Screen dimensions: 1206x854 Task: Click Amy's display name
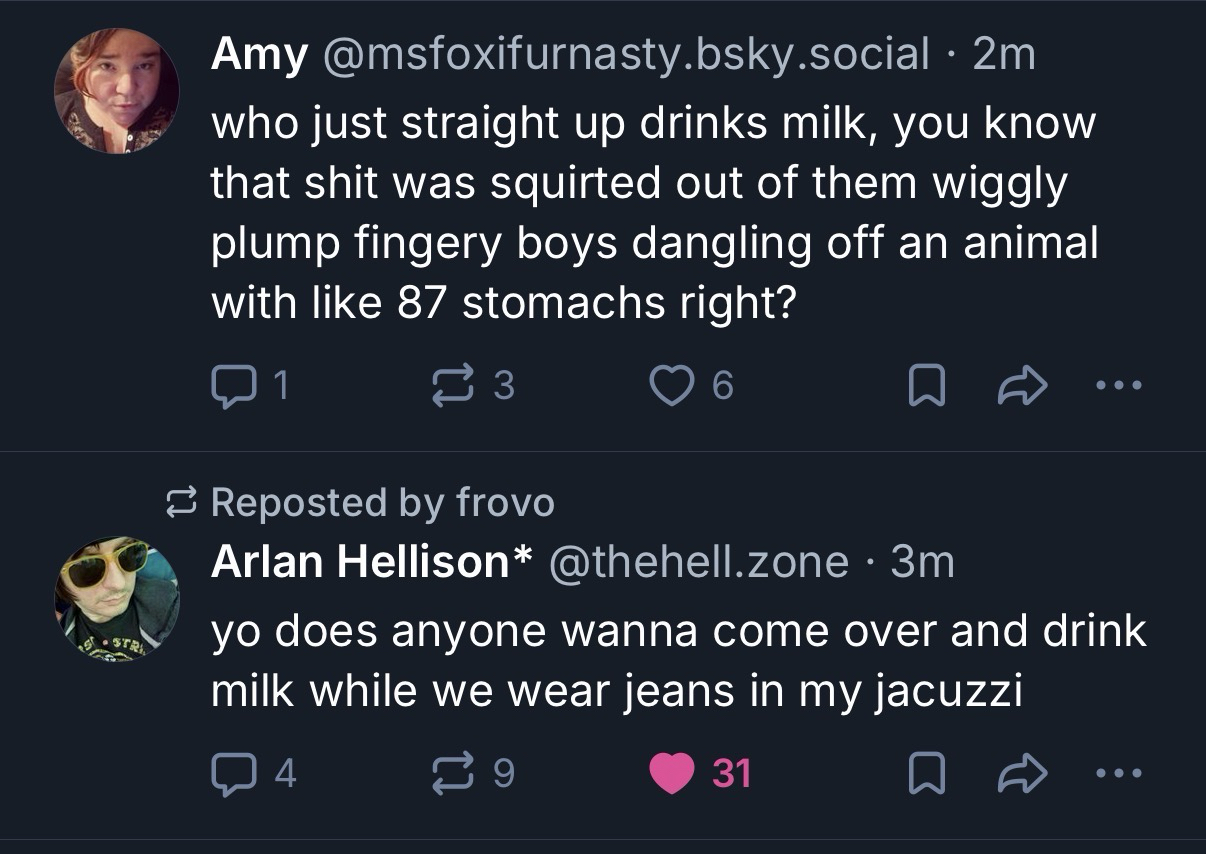[x=258, y=54]
